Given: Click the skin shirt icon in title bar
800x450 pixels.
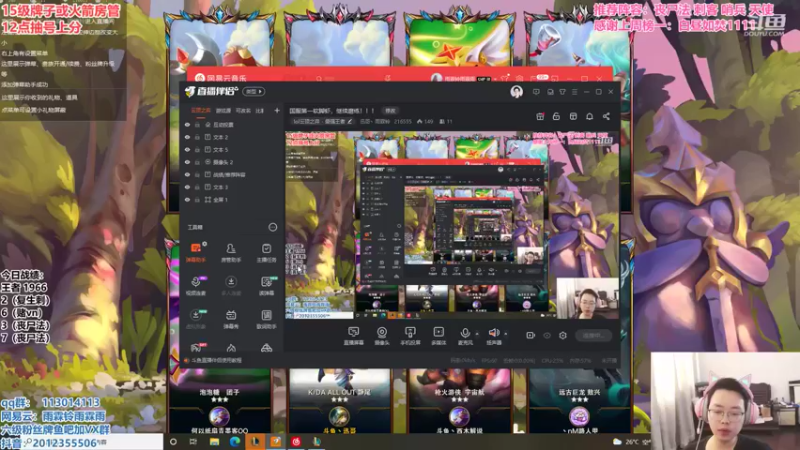Looking at the screenshot, I should tap(562, 92).
